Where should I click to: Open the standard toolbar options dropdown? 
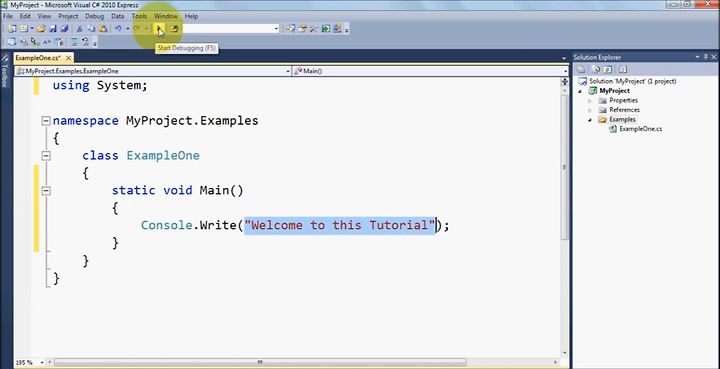click(x=347, y=30)
